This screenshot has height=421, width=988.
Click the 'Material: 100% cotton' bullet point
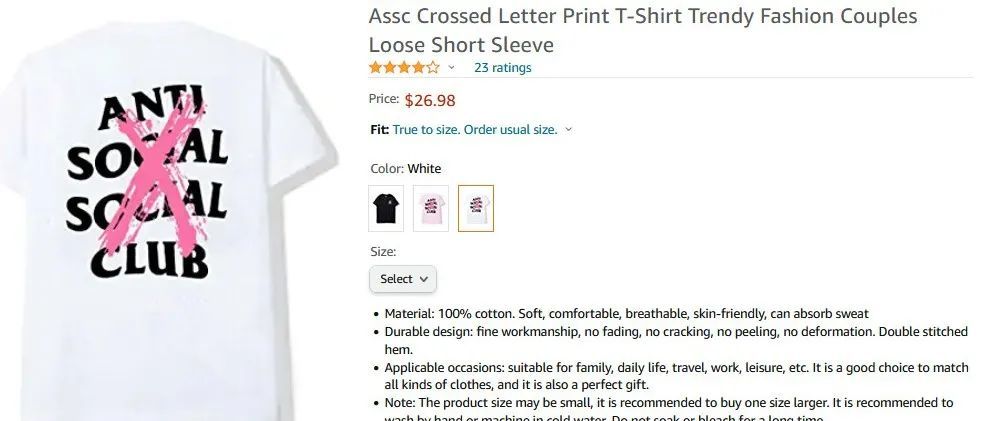click(x=626, y=313)
